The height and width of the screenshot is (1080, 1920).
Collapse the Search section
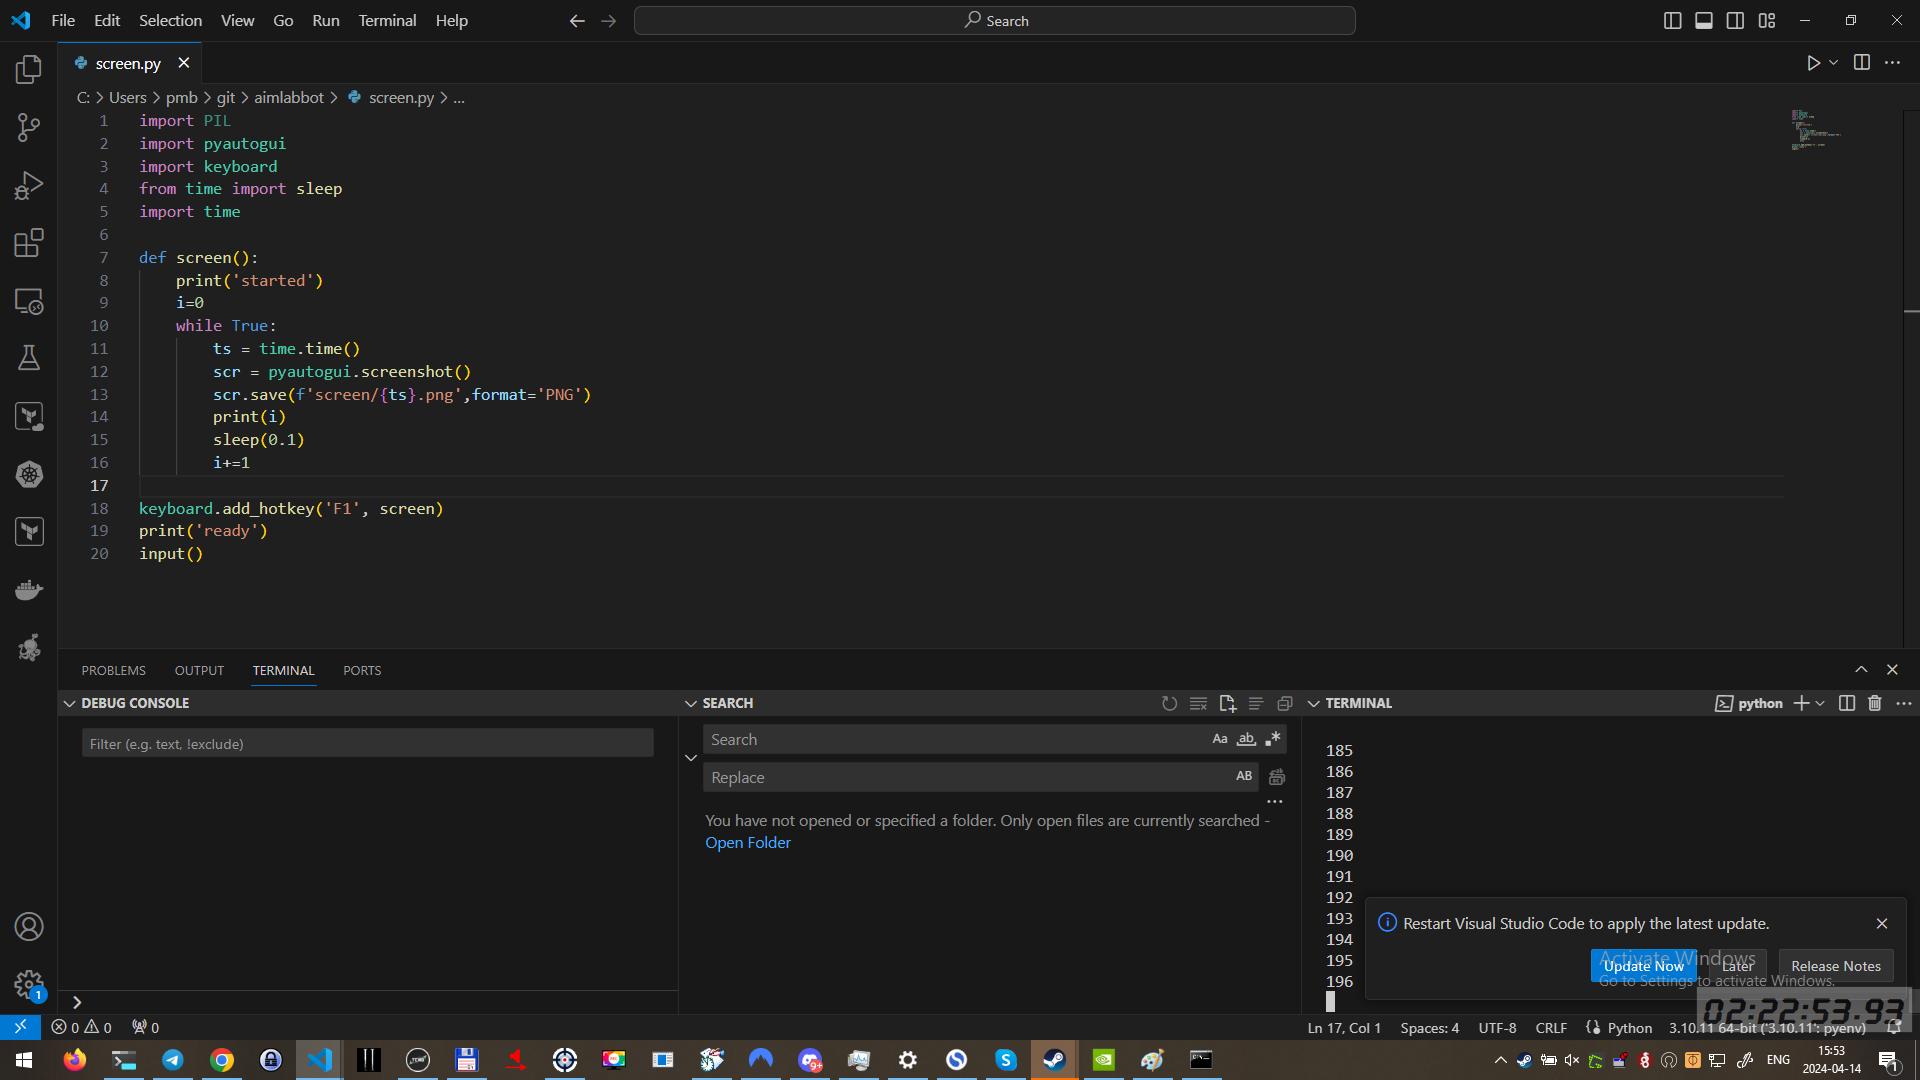pos(690,703)
